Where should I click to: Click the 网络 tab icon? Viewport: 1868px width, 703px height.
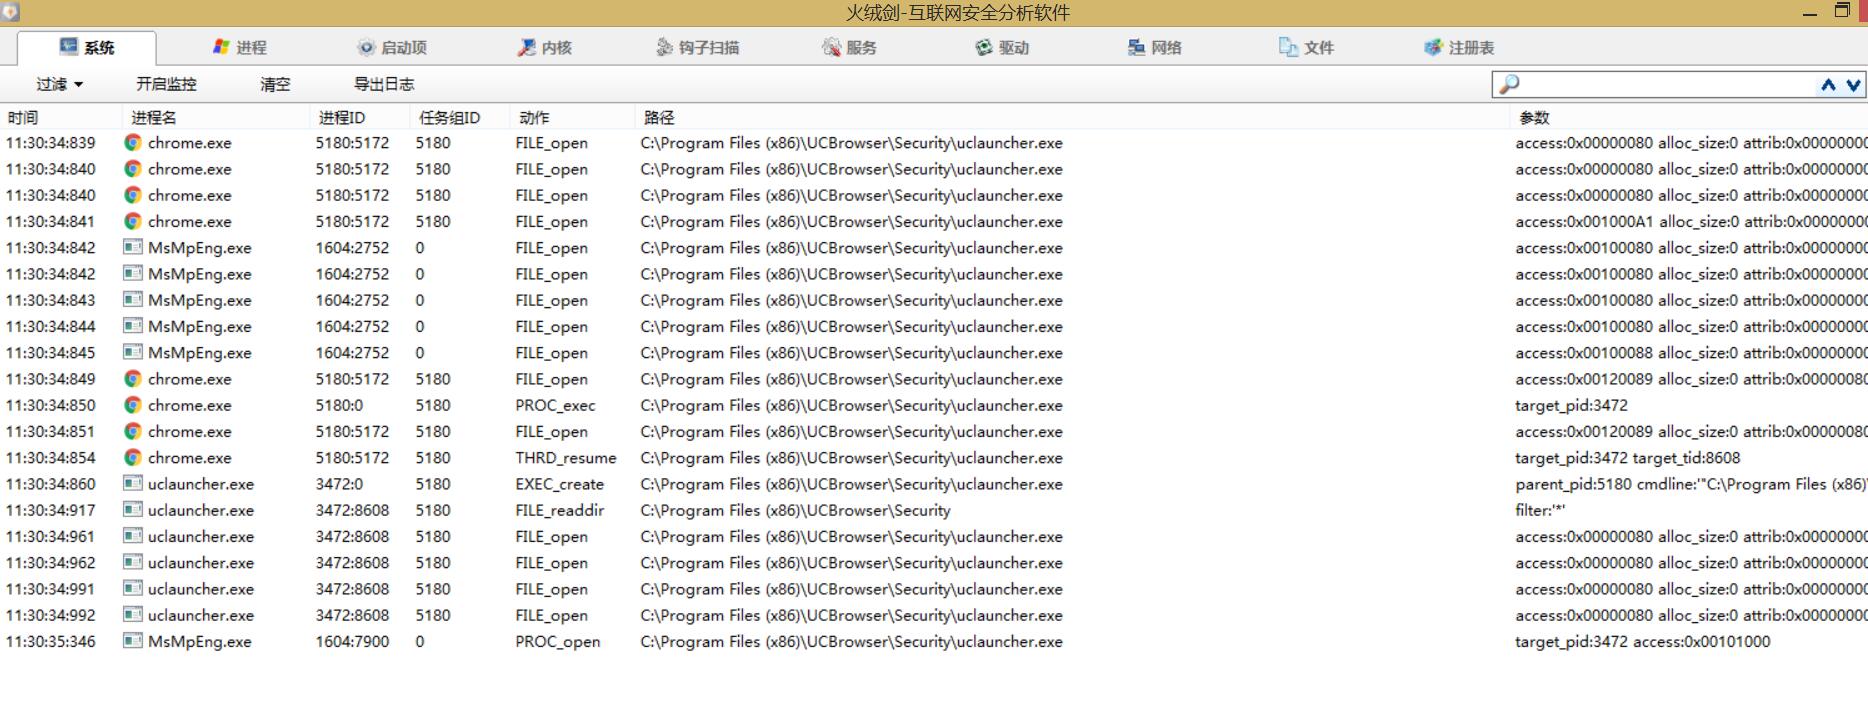pos(1136,47)
